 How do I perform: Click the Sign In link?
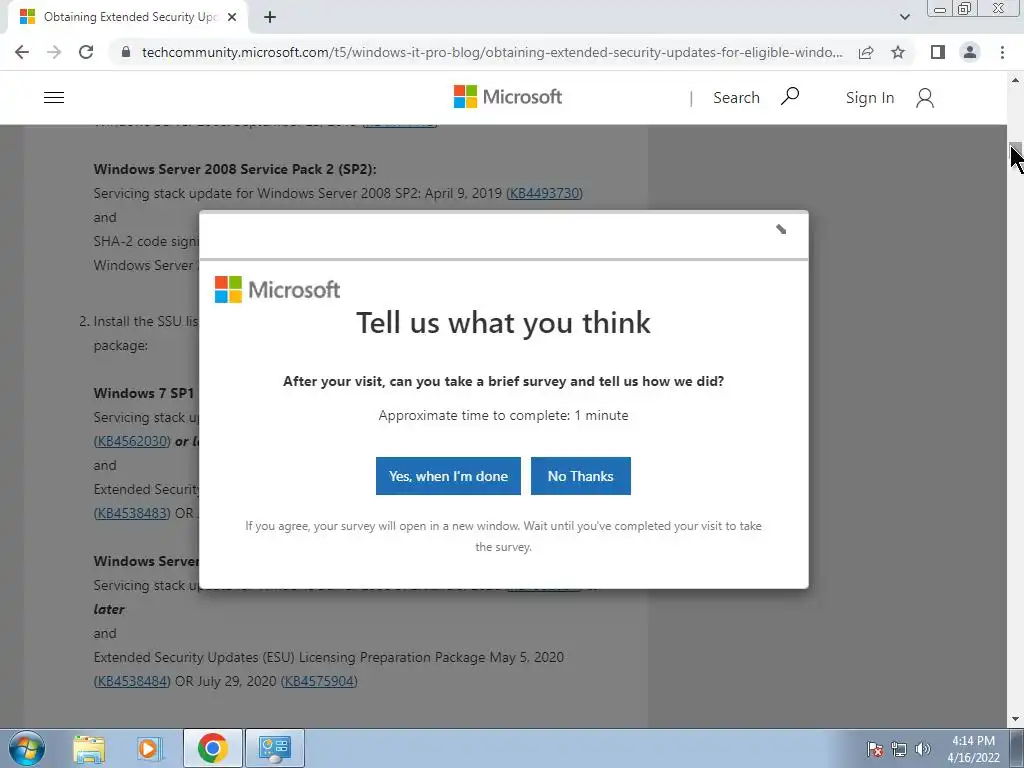click(x=869, y=98)
